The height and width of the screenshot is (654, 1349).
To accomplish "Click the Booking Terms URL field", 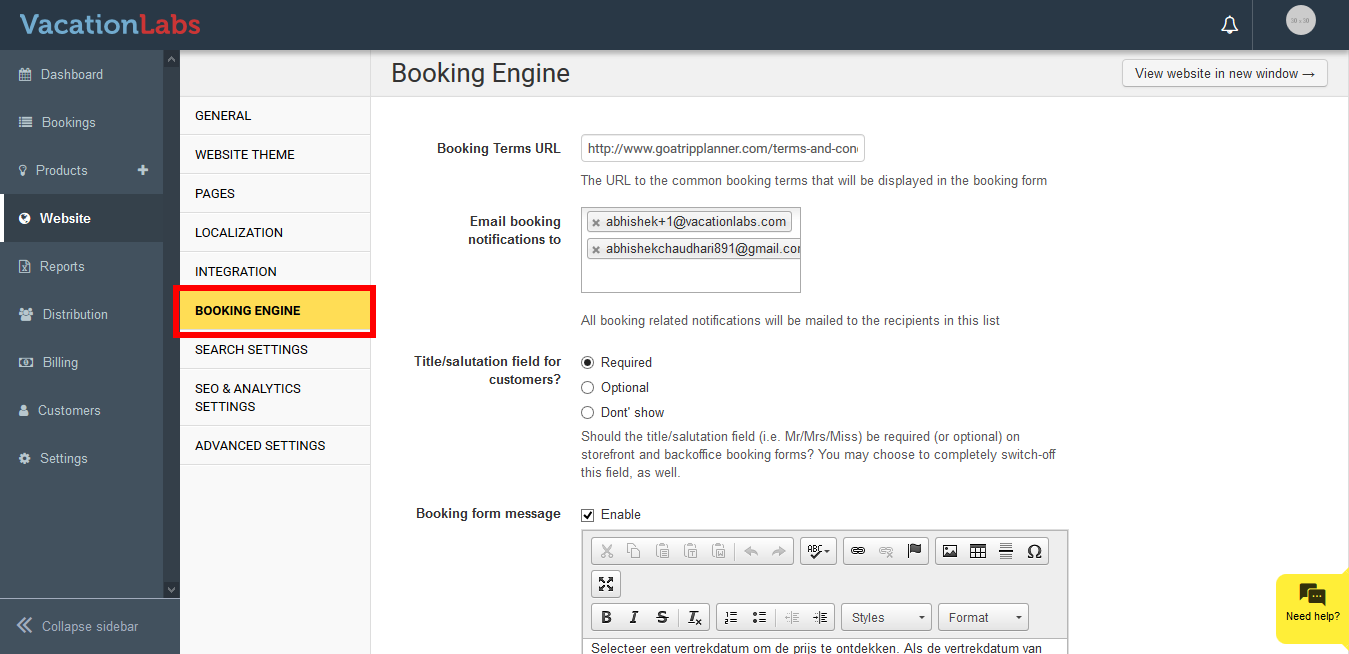I will tap(722, 149).
